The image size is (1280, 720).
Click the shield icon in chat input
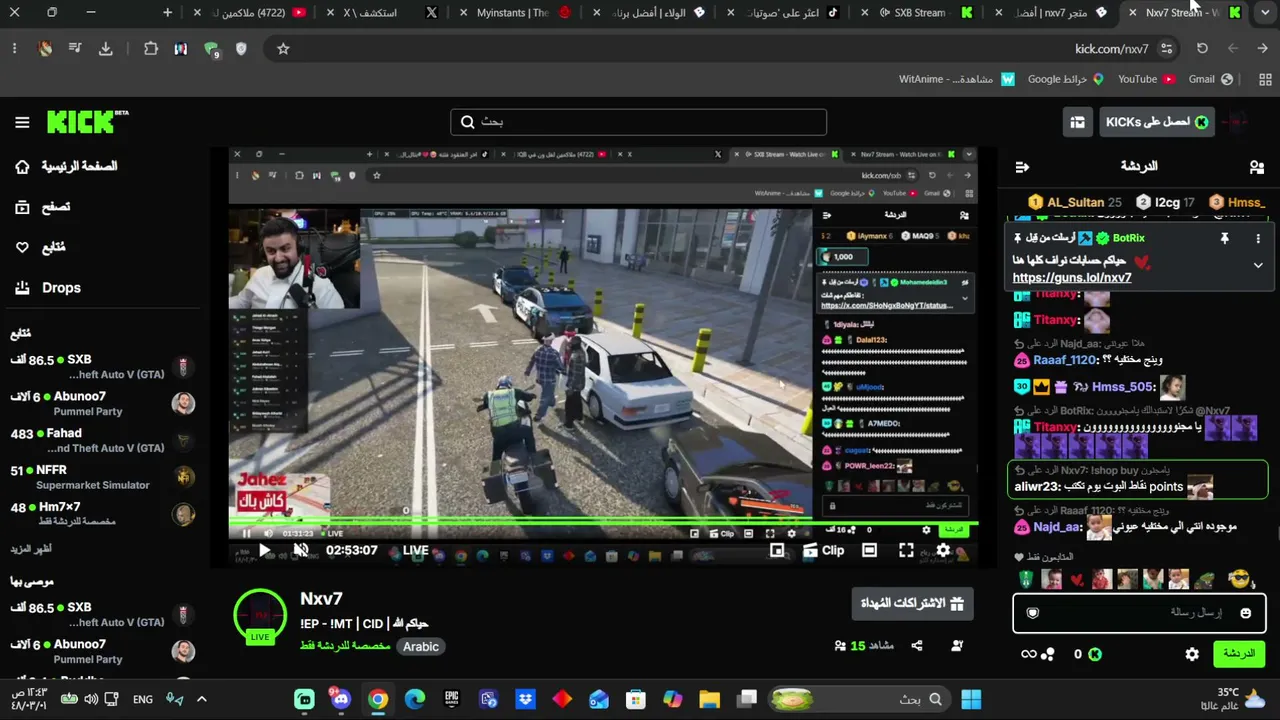coord(1033,613)
